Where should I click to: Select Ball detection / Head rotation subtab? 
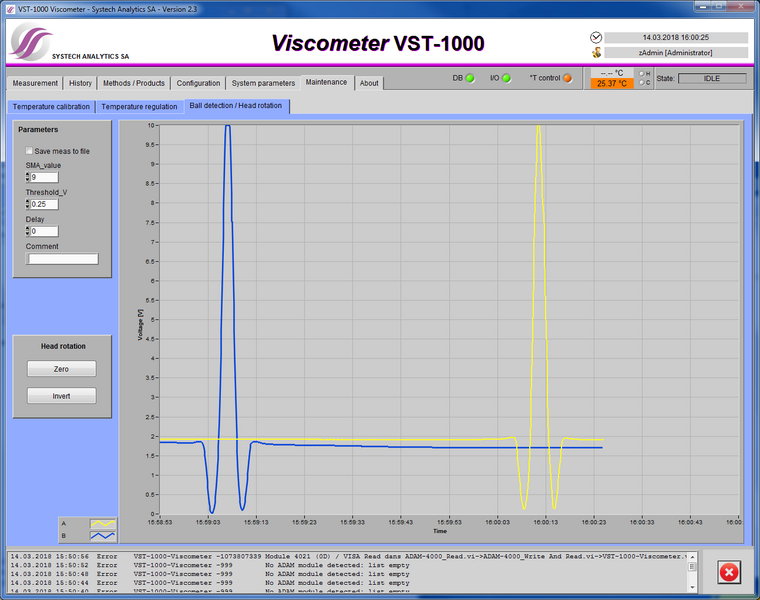click(x=236, y=106)
